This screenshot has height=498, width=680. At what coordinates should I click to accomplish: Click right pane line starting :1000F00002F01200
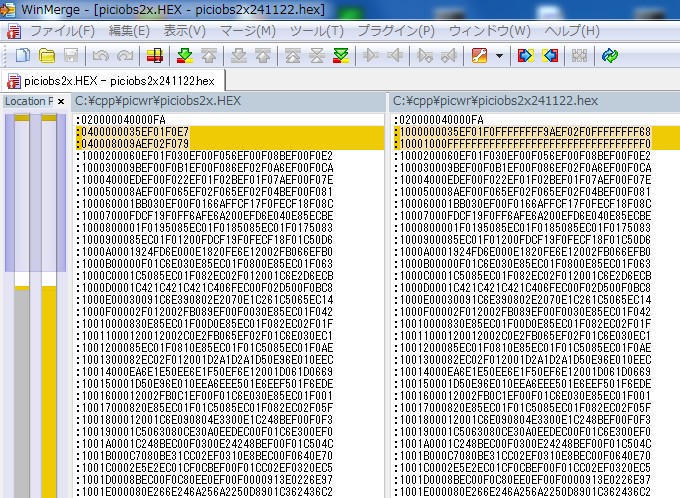click(522, 311)
